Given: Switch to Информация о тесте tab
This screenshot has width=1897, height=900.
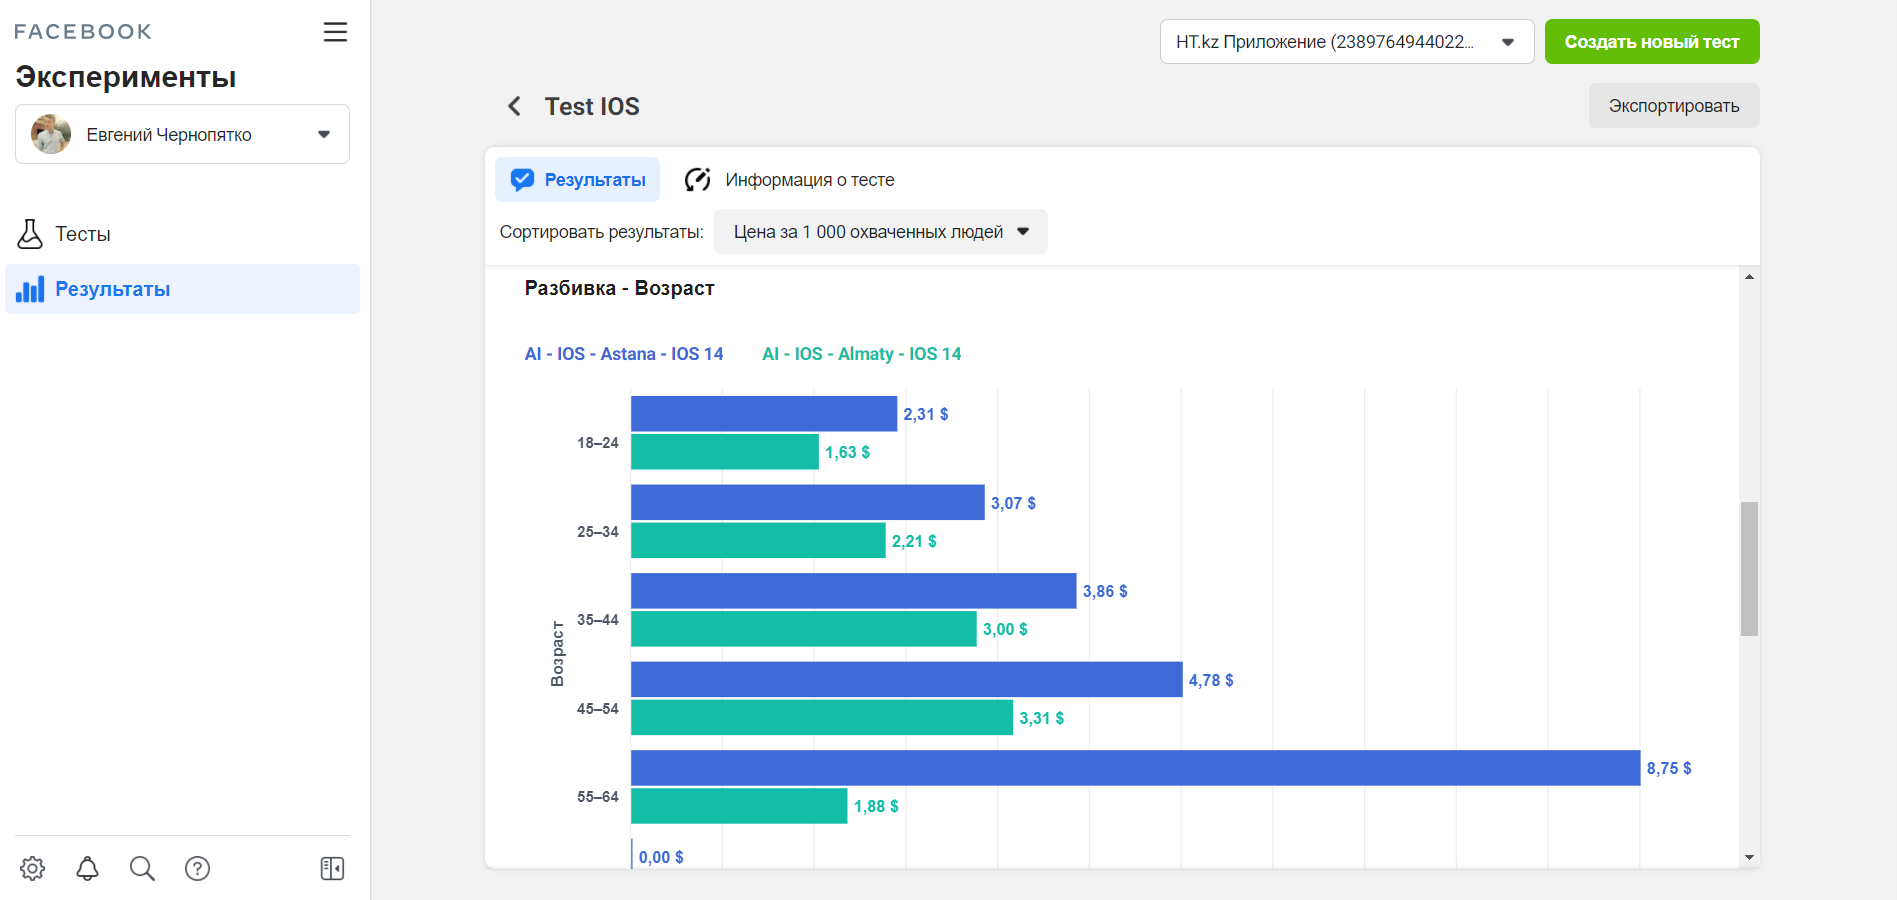Looking at the screenshot, I should (x=790, y=180).
